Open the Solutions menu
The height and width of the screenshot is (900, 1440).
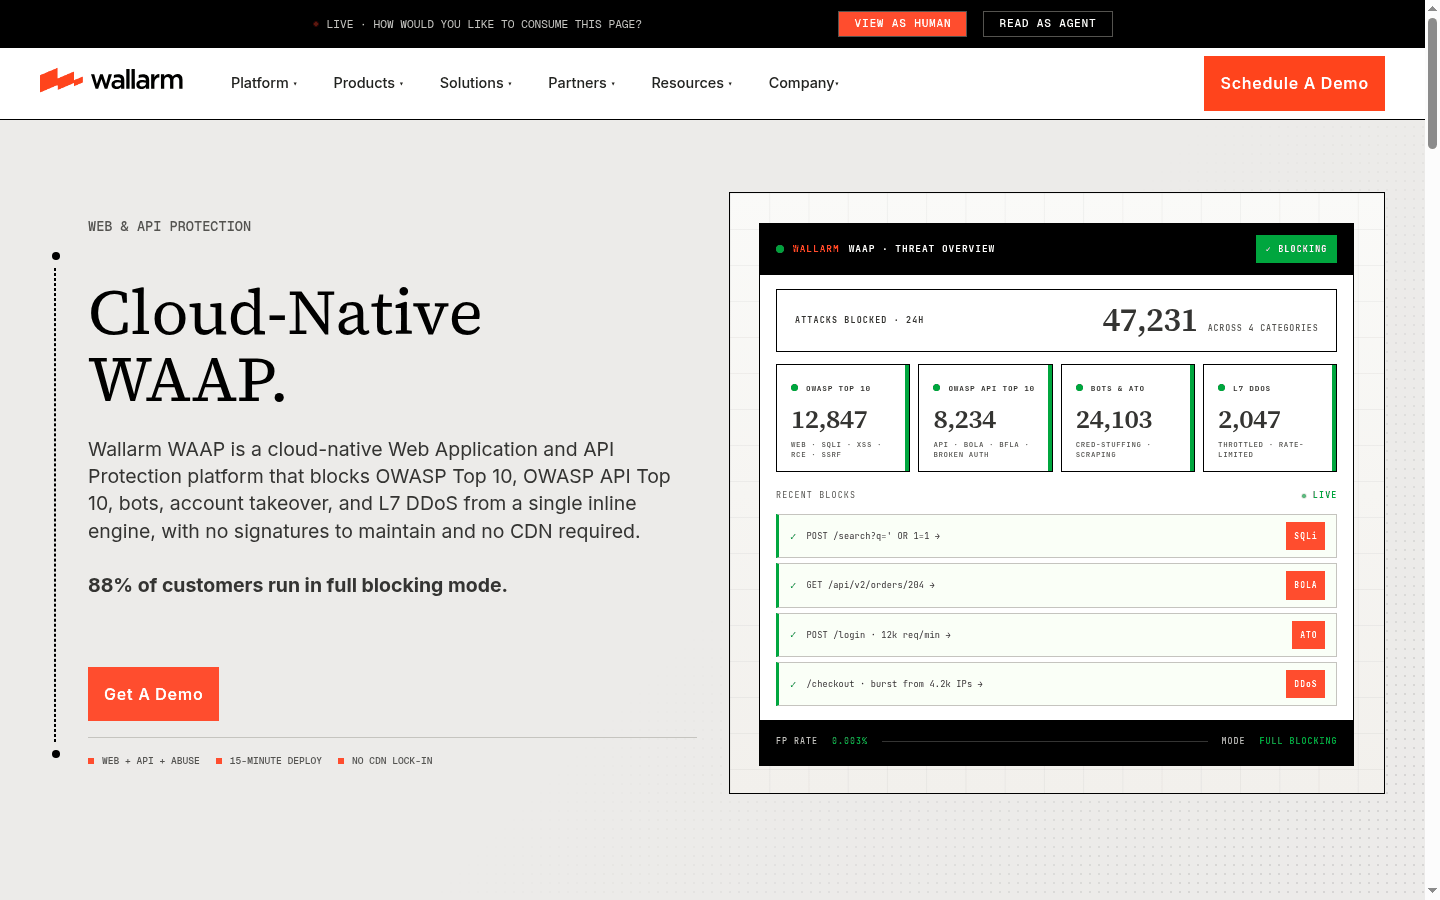pos(476,83)
